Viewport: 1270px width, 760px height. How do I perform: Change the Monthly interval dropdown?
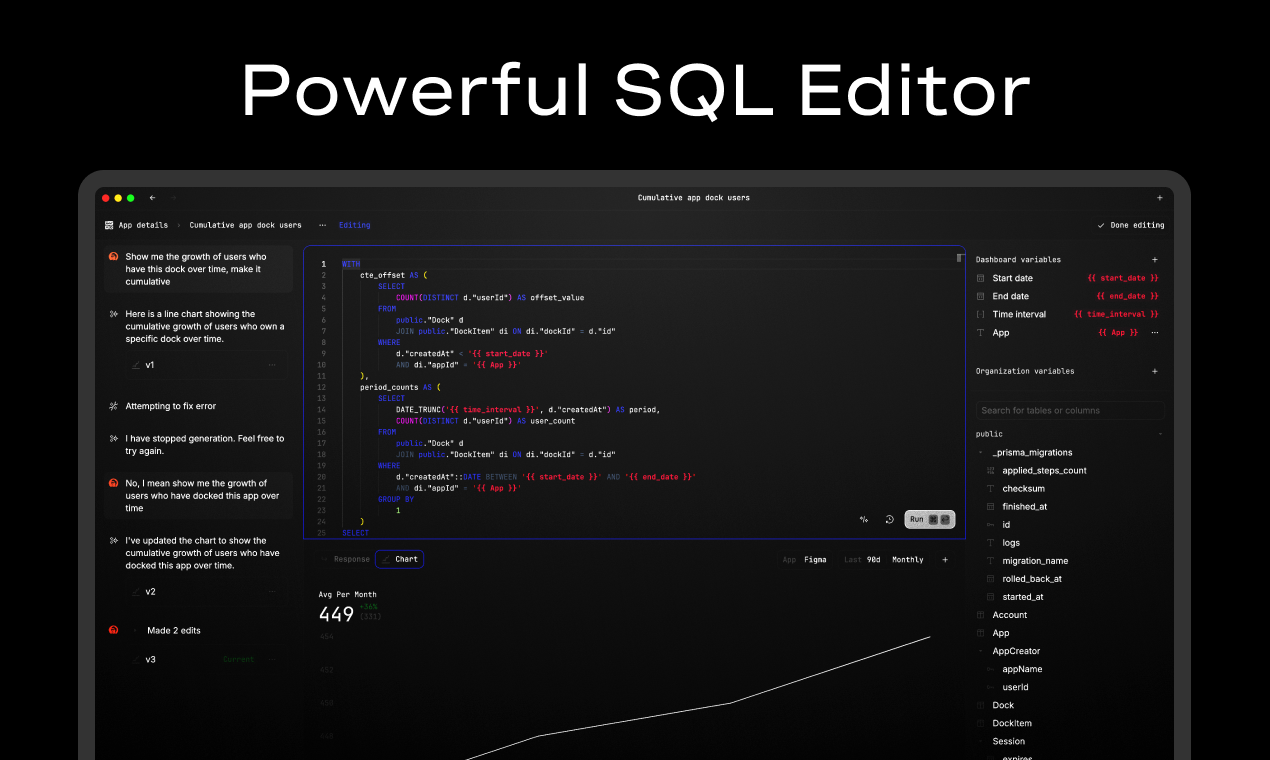[x=908, y=560]
